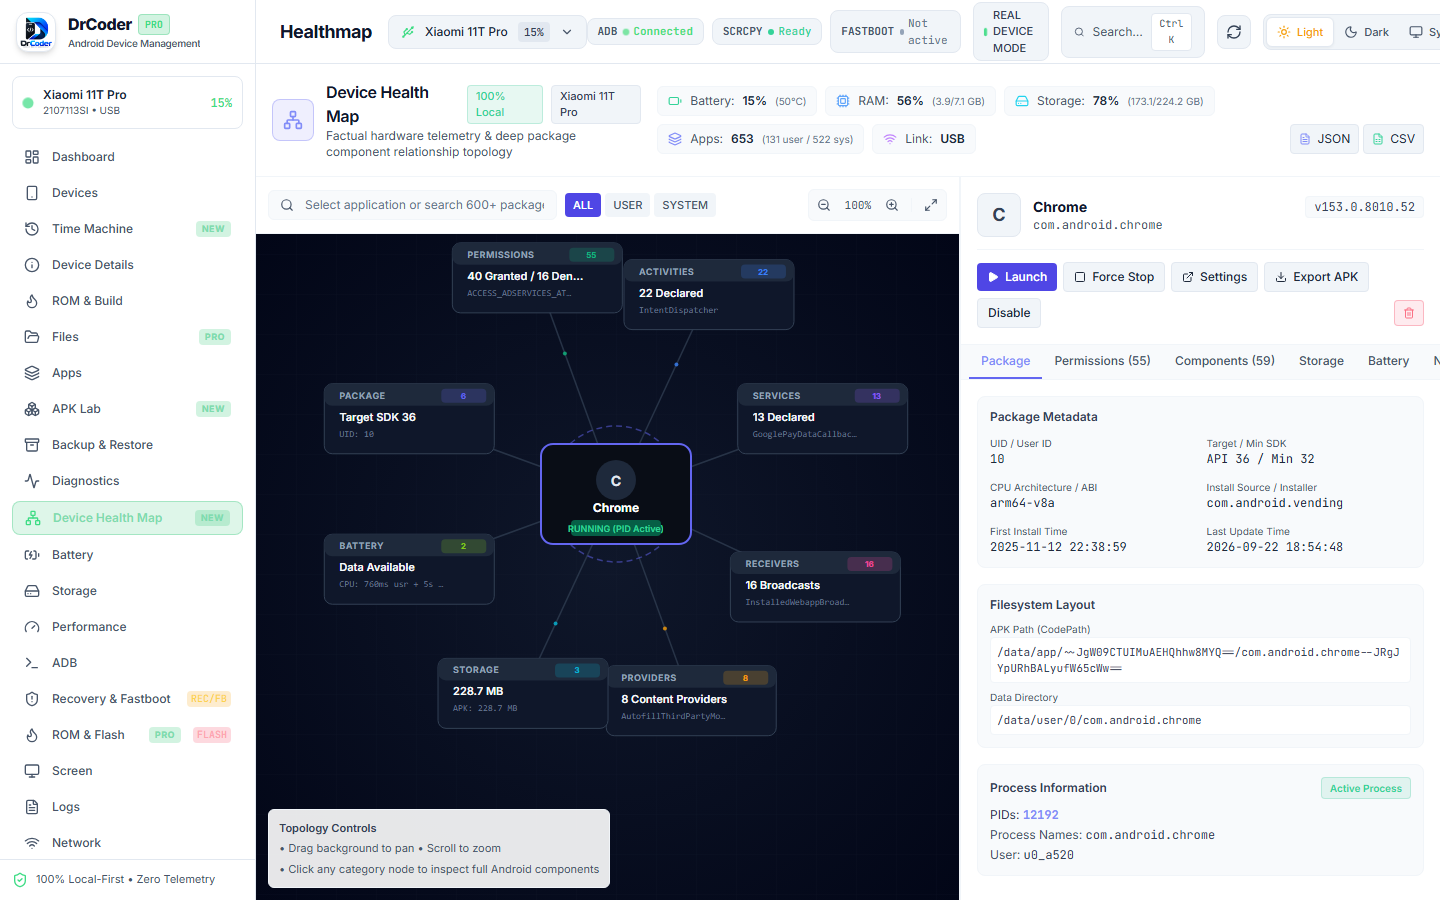Image resolution: width=1440 pixels, height=900 pixels.
Task: Click the refresh icon in the top bar
Action: (x=1234, y=32)
